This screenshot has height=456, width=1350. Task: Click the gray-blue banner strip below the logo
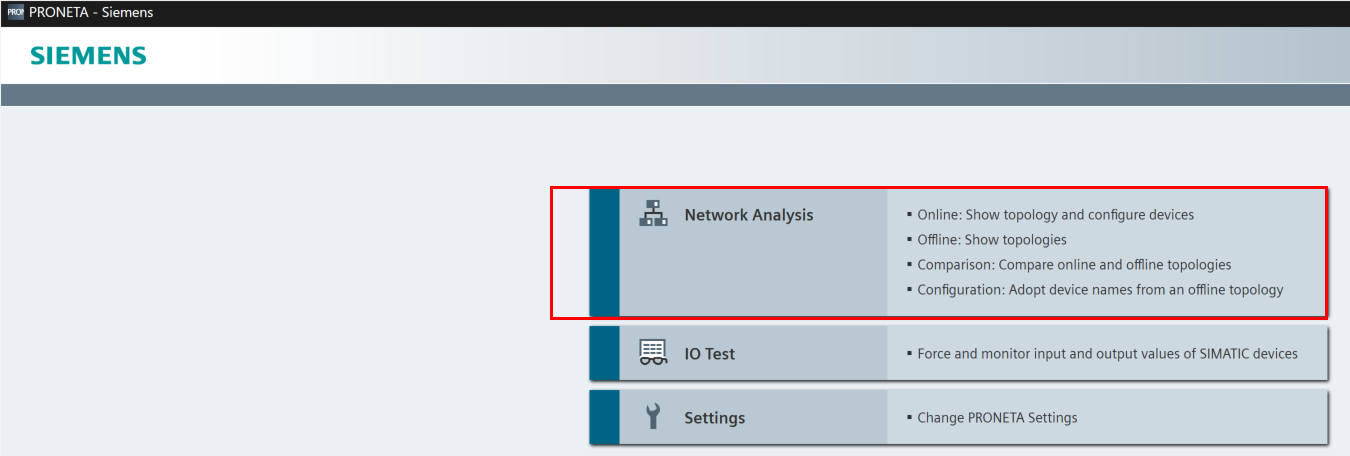pos(675,95)
